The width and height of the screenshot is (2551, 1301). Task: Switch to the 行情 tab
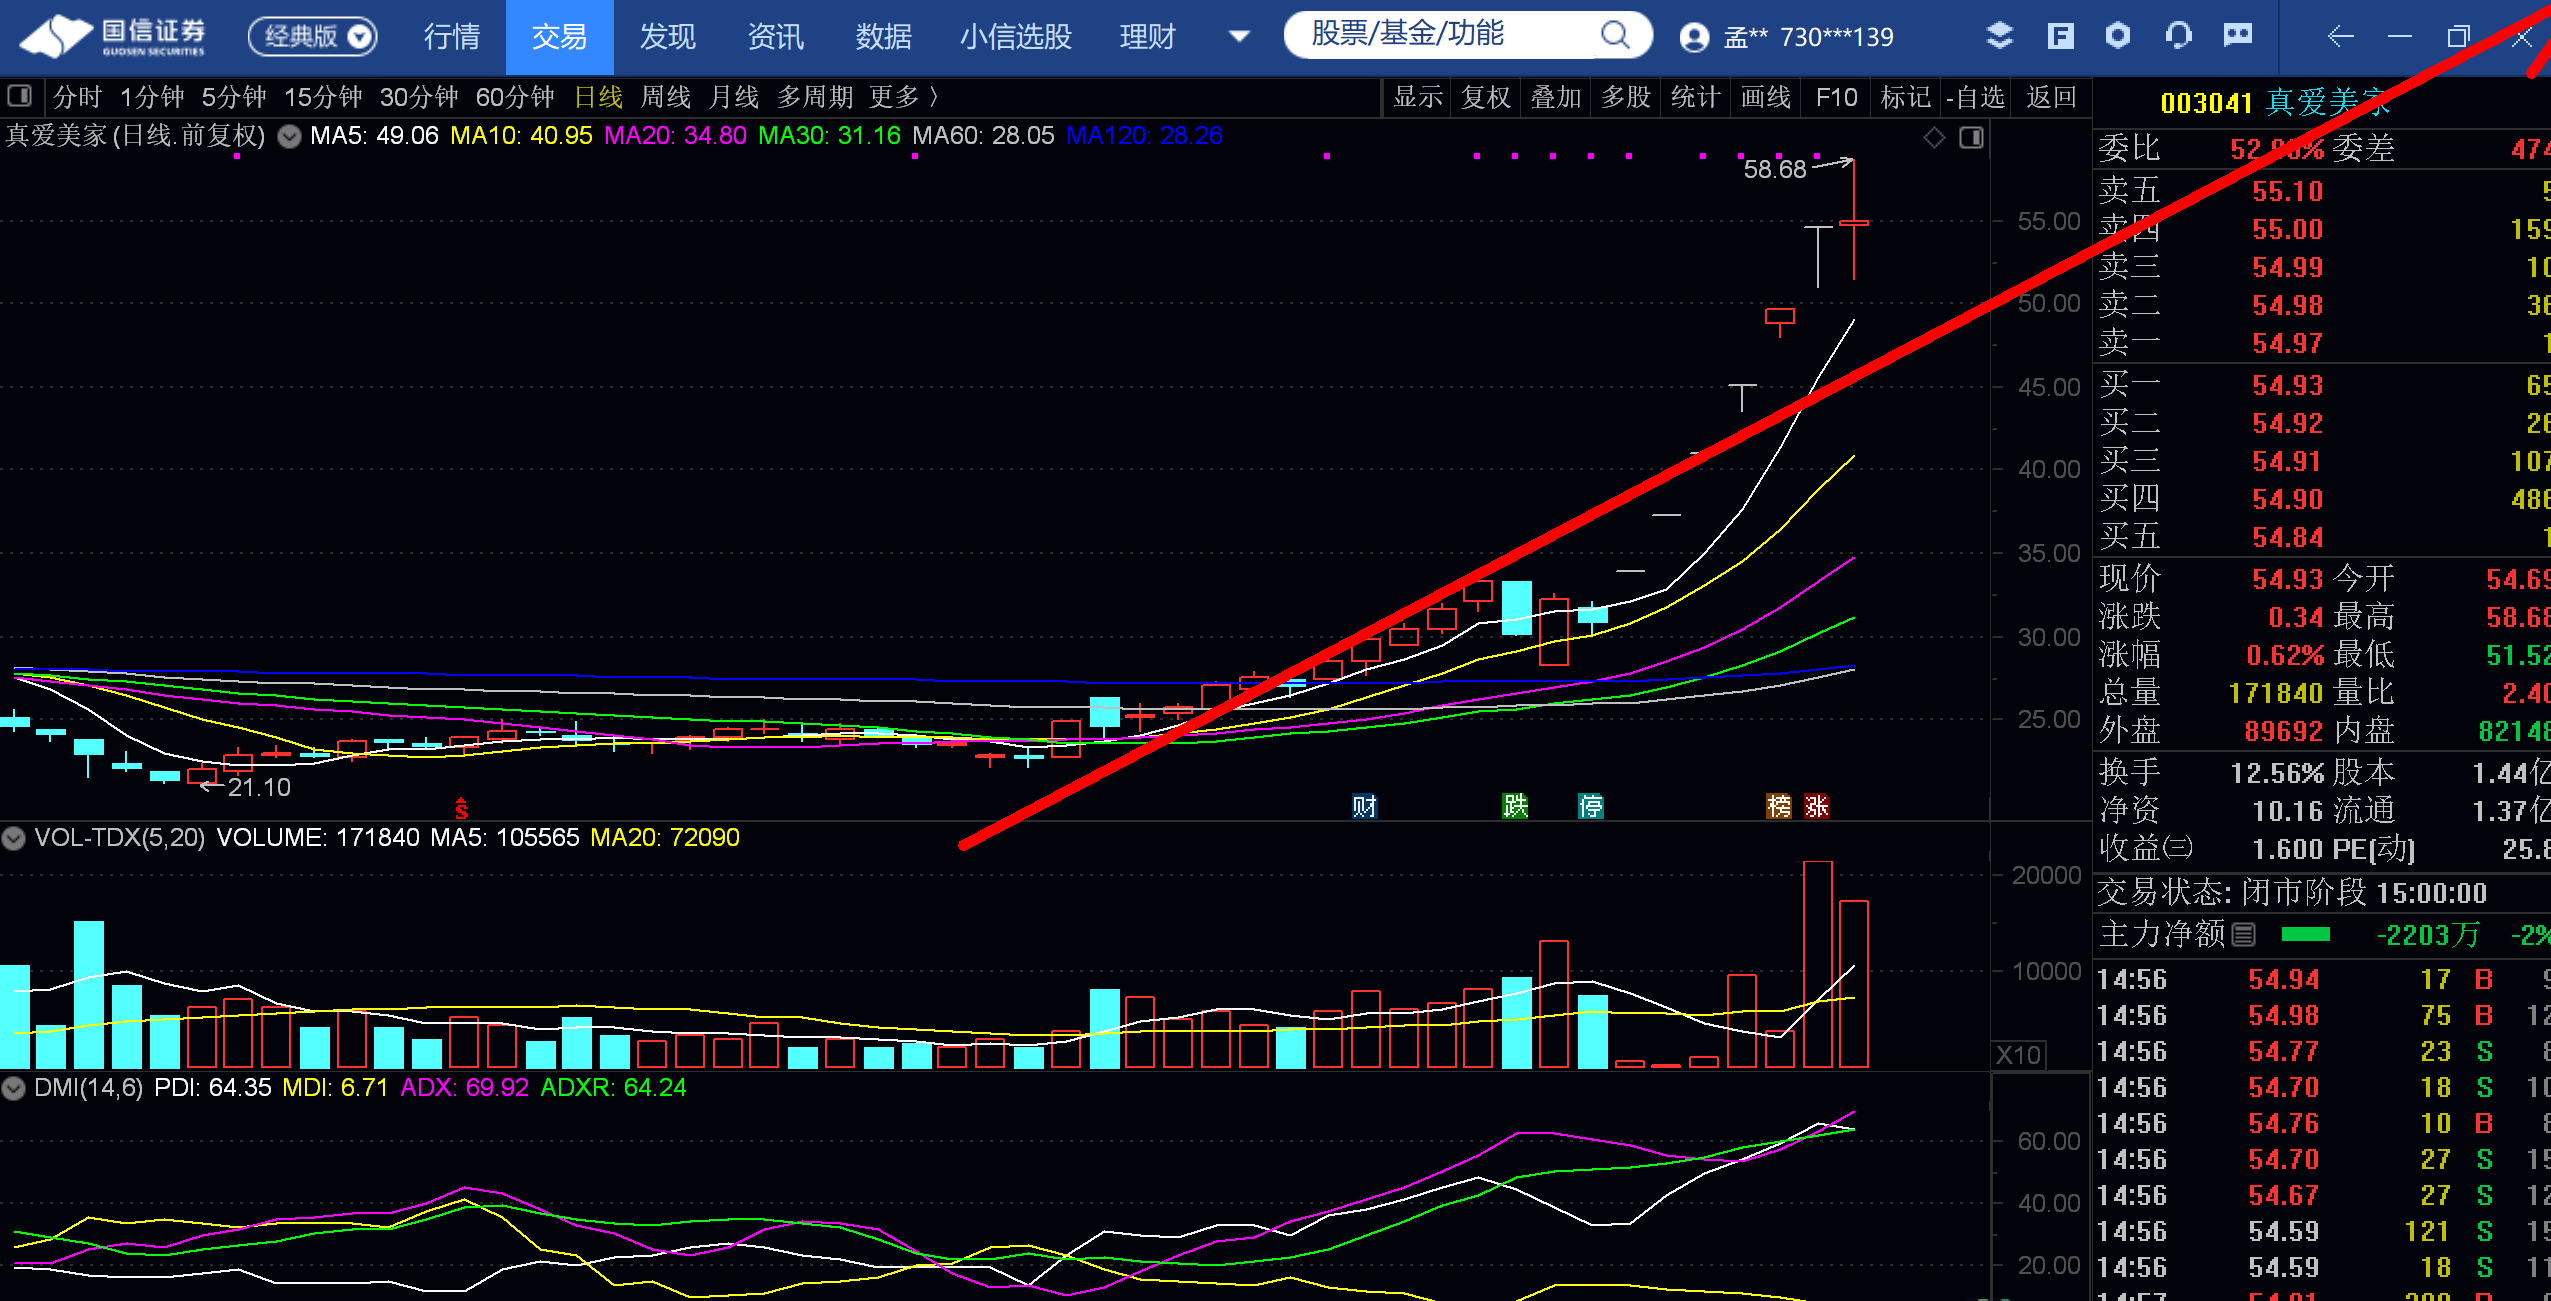pyautogui.click(x=452, y=37)
